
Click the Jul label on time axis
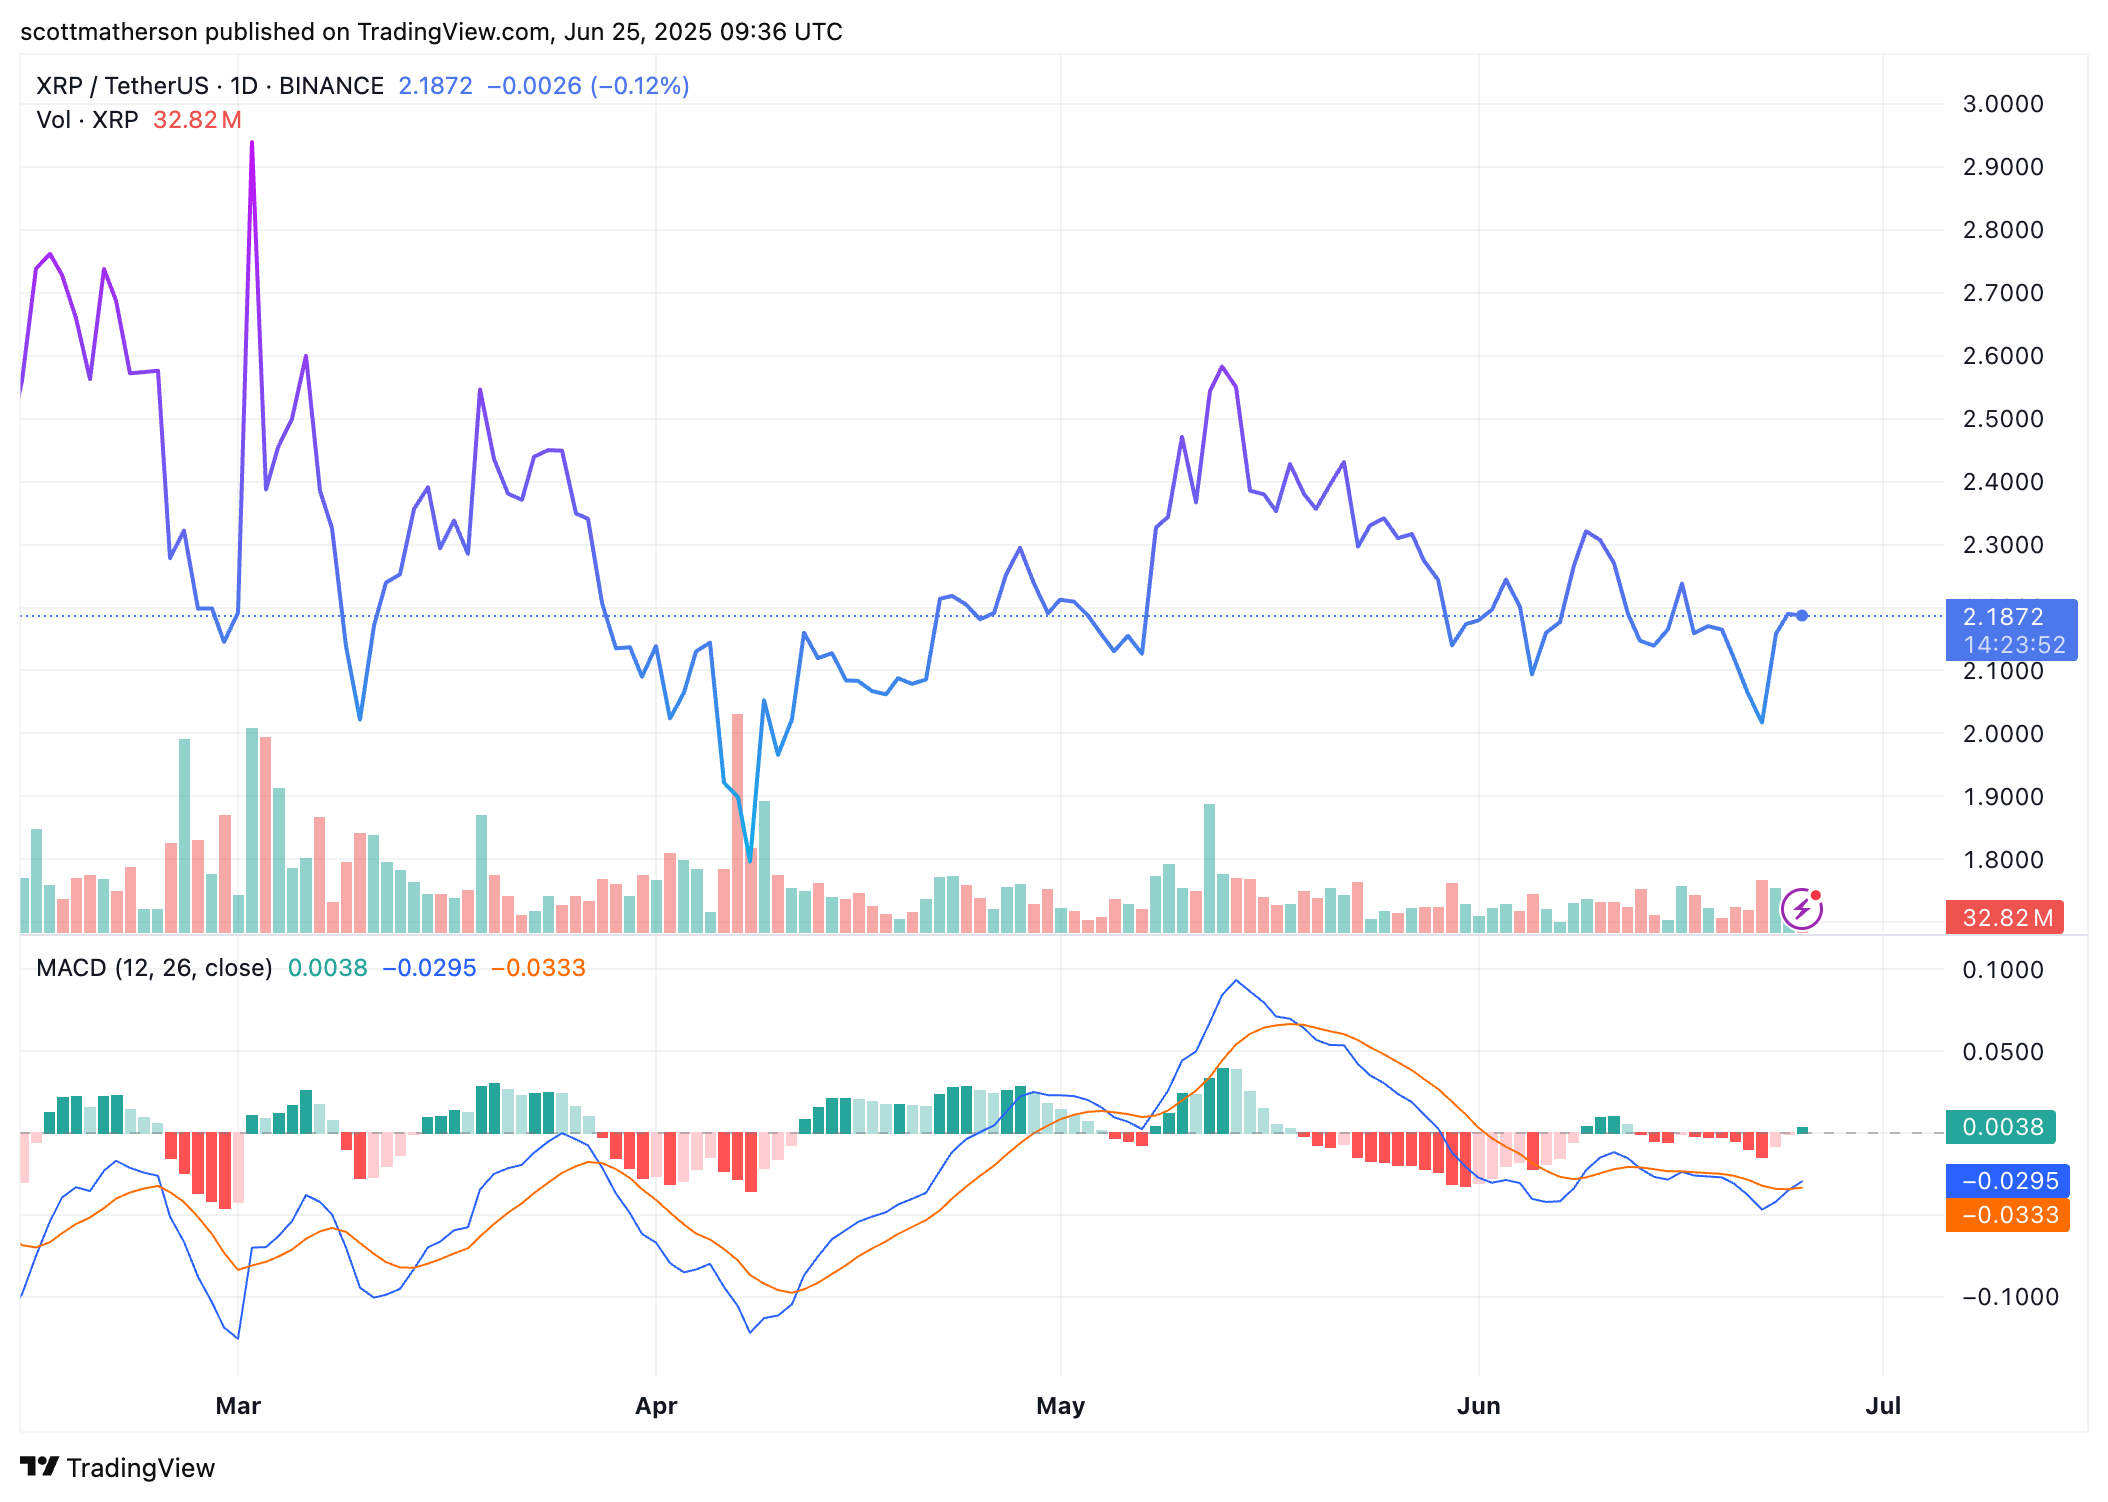coord(1883,1406)
